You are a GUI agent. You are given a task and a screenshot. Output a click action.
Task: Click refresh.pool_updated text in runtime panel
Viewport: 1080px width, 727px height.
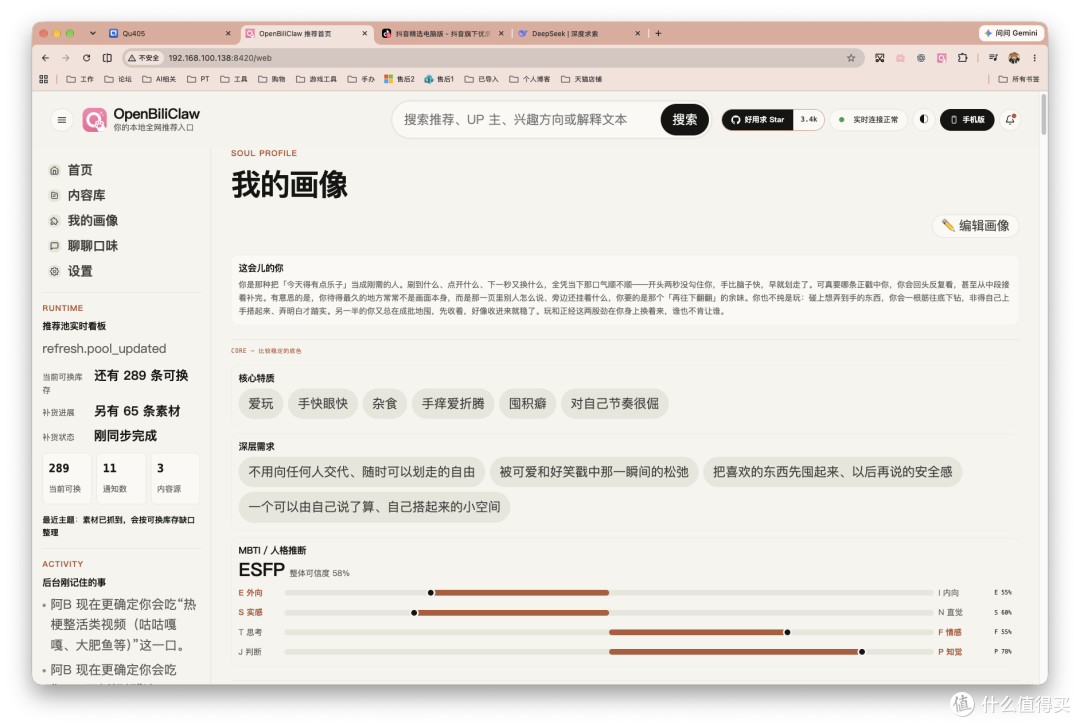(x=104, y=349)
